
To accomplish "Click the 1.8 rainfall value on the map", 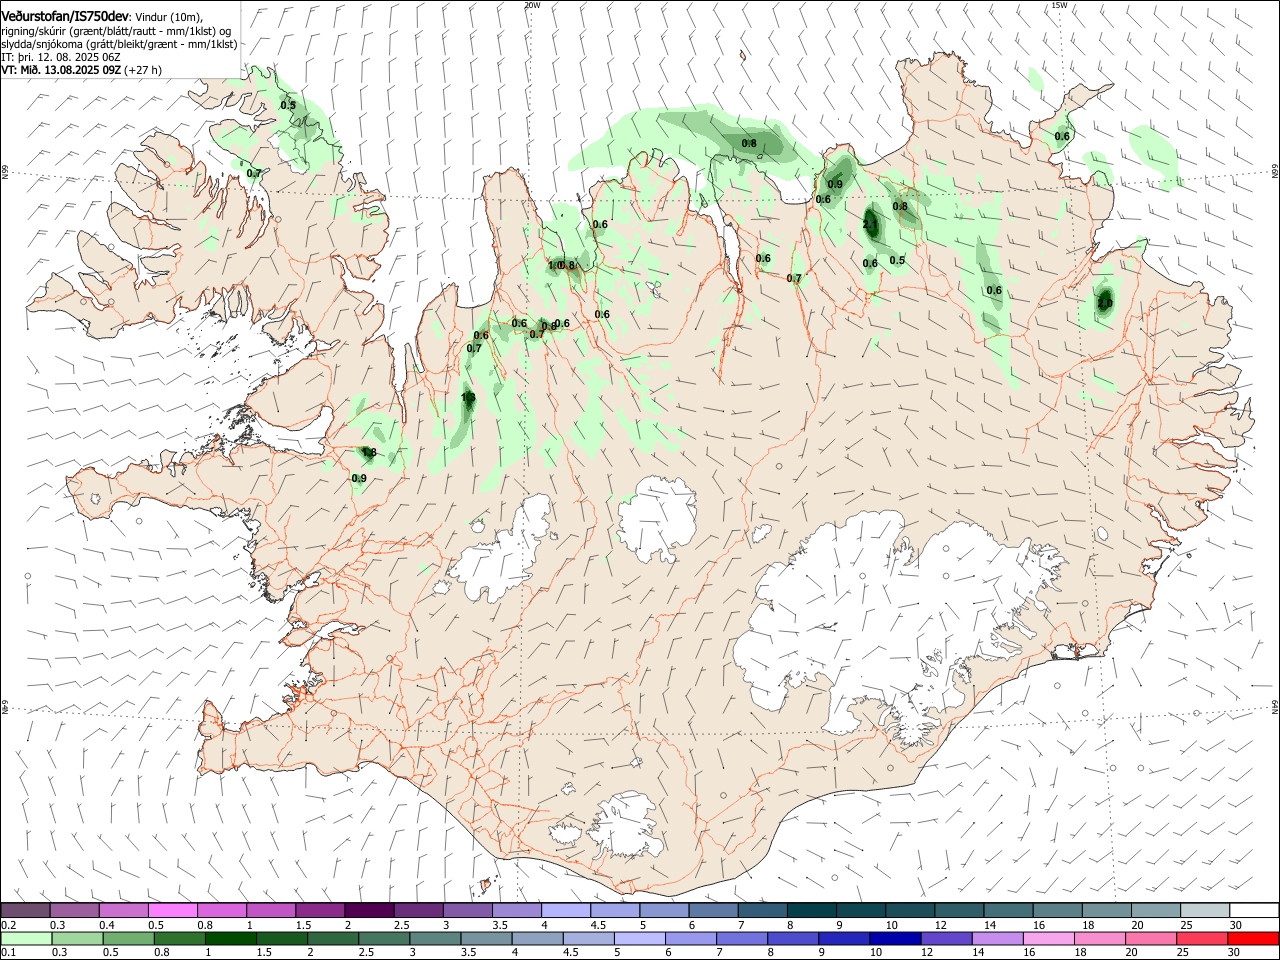I will click(369, 453).
